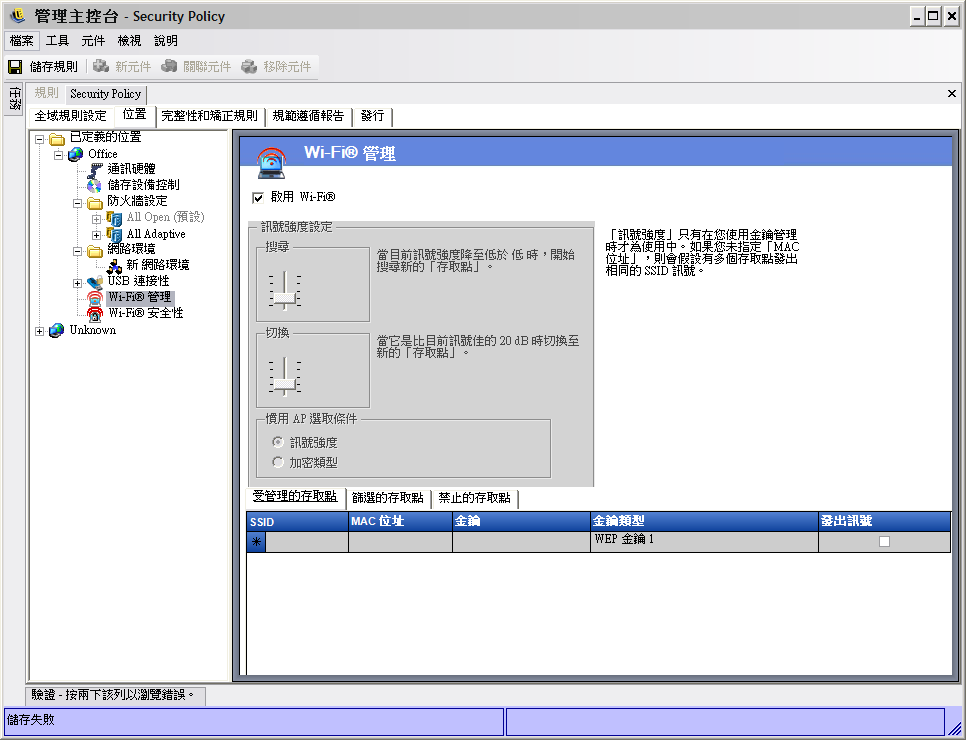The height and width of the screenshot is (740, 966).
Task: Click the 儲存失敗 status bar message
Action: tap(254, 721)
